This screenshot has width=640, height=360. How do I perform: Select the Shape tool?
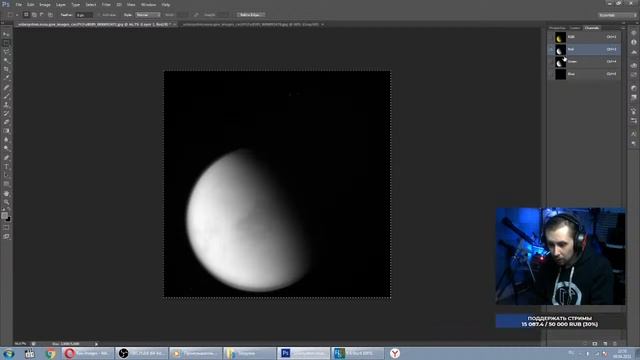(6, 184)
